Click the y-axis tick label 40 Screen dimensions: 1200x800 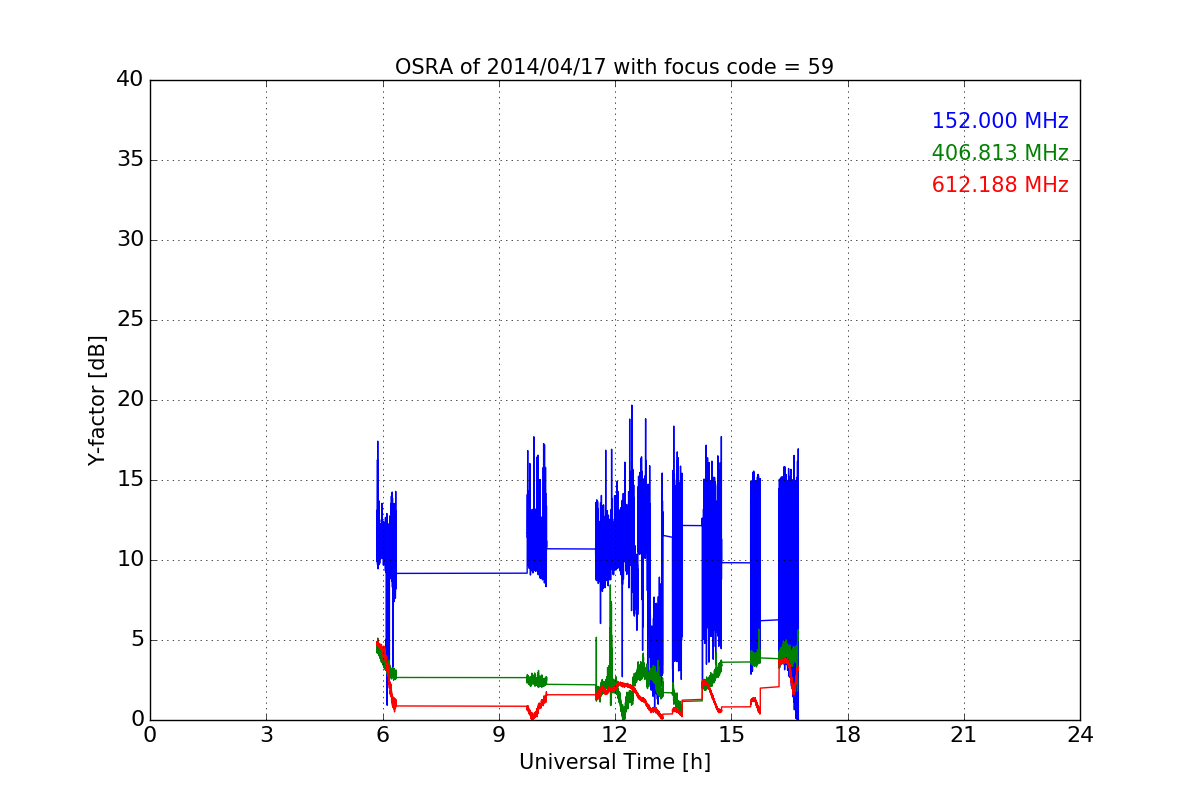point(130,80)
